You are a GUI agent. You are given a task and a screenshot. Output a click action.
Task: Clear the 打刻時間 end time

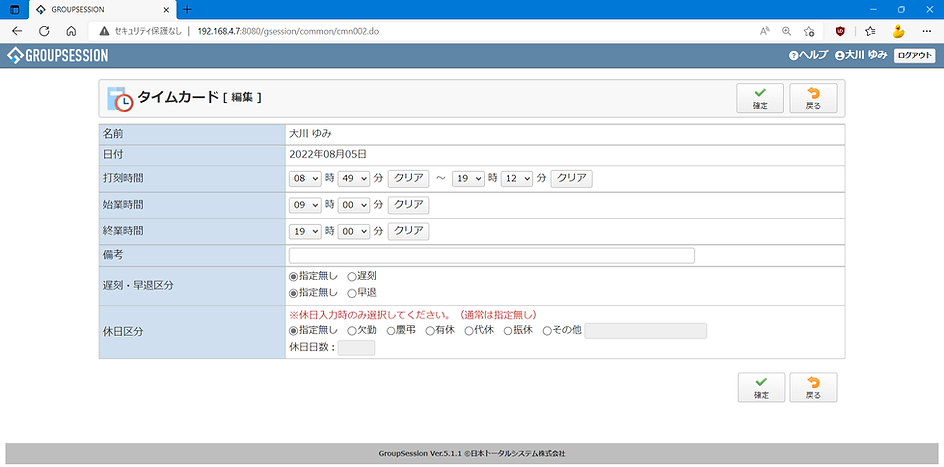pyautogui.click(x=571, y=178)
